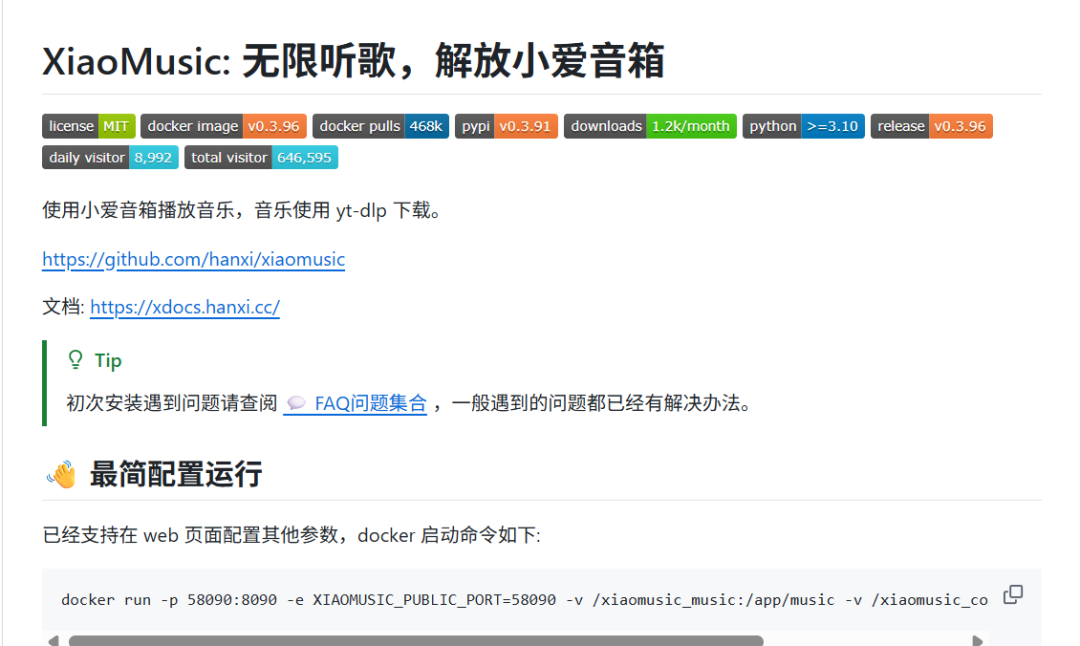The image size is (1080, 646).
Task: Click the docker pulls 468k badge
Action: pyautogui.click(x=380, y=126)
